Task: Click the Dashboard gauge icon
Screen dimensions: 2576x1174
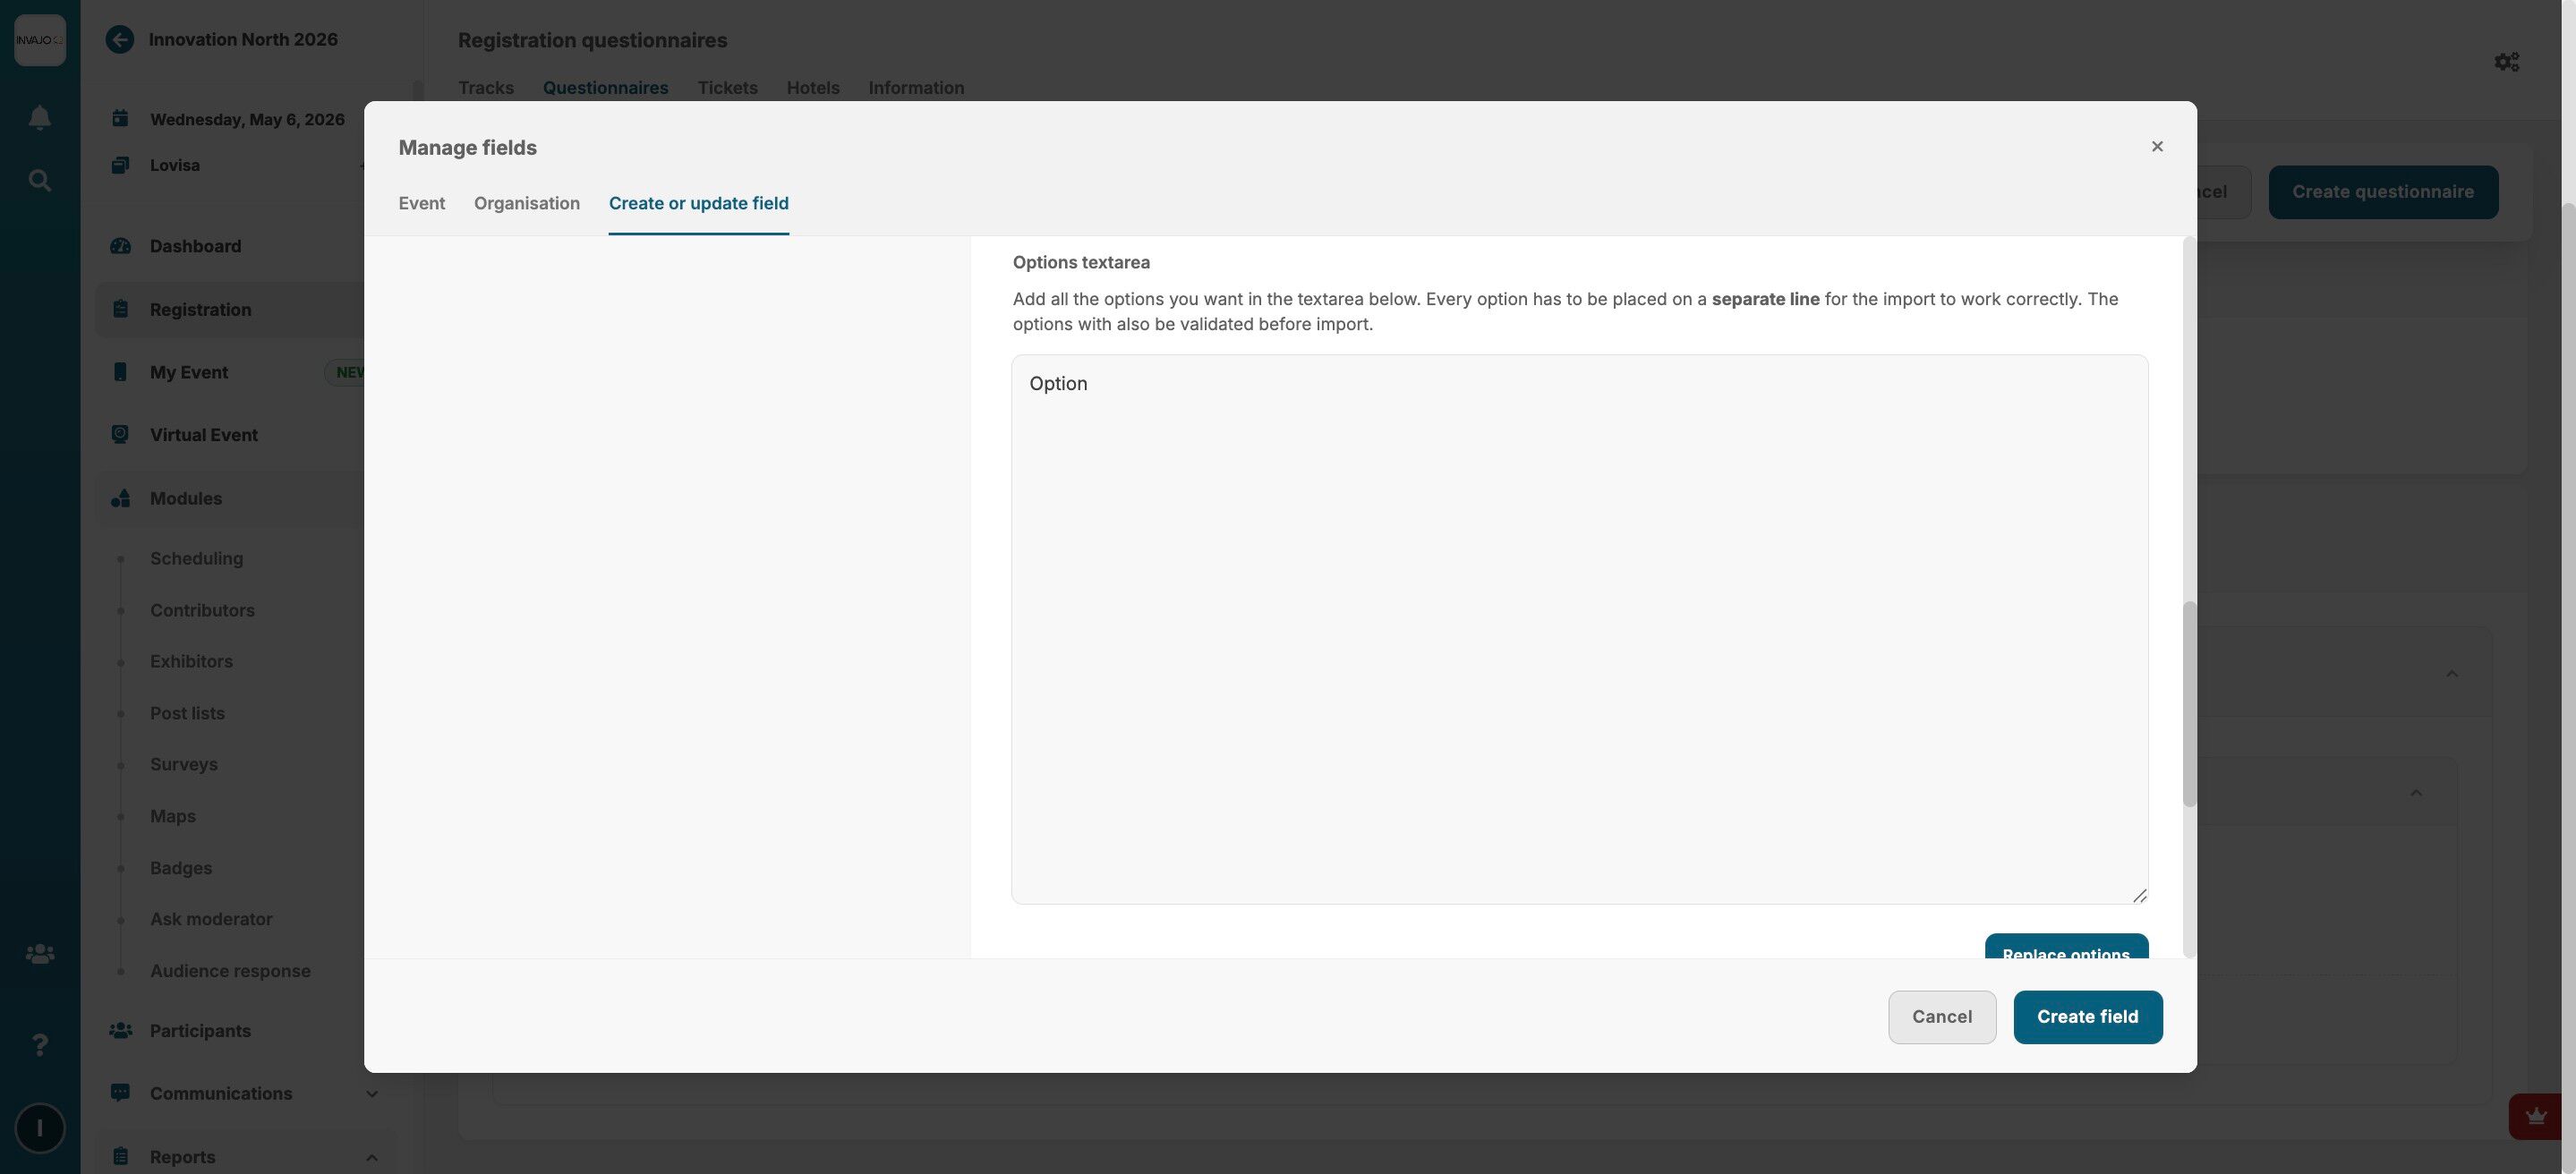Action: pyautogui.click(x=121, y=246)
